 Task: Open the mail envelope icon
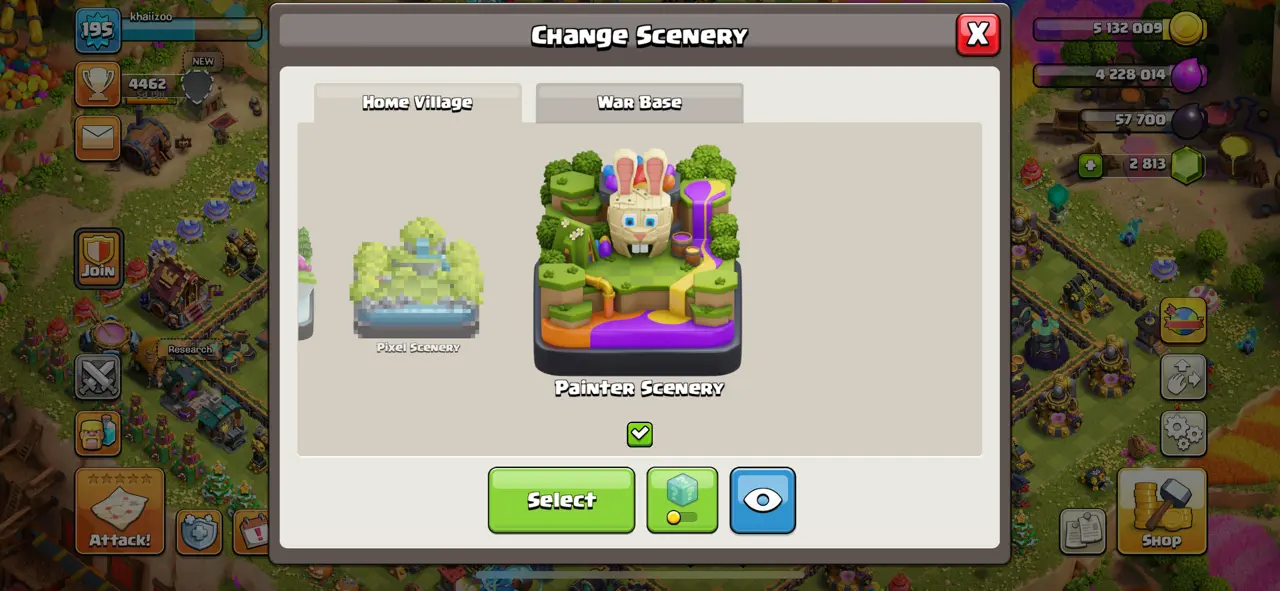click(98, 138)
